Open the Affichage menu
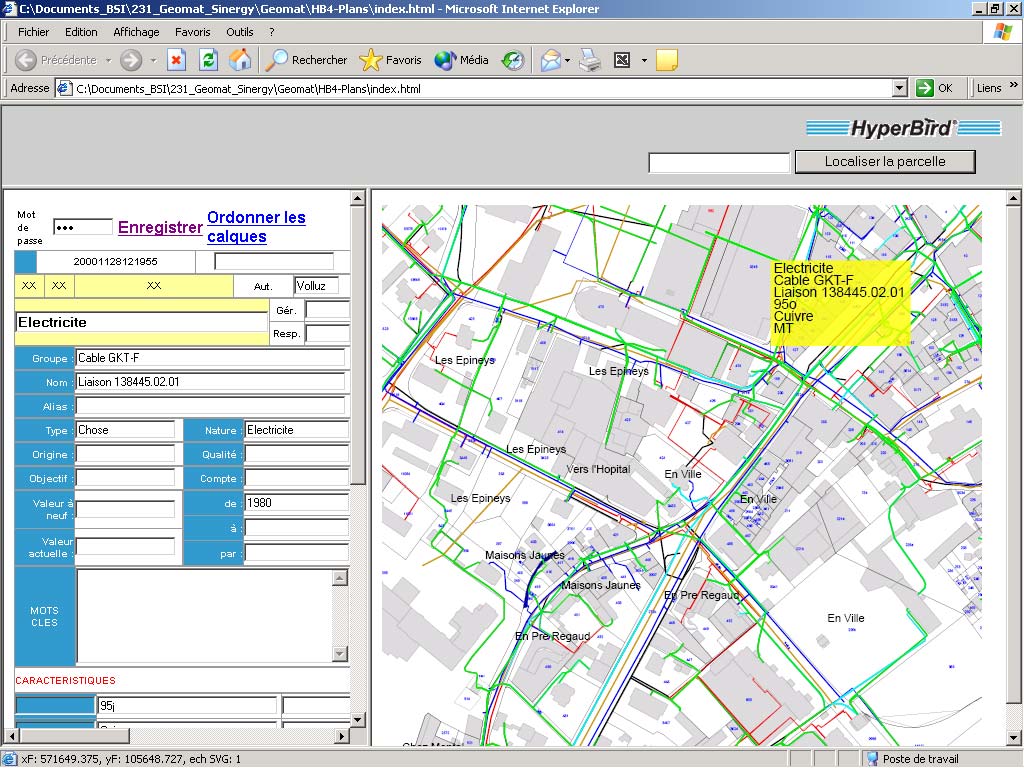Viewport: 1024px width, 768px height. [136, 32]
